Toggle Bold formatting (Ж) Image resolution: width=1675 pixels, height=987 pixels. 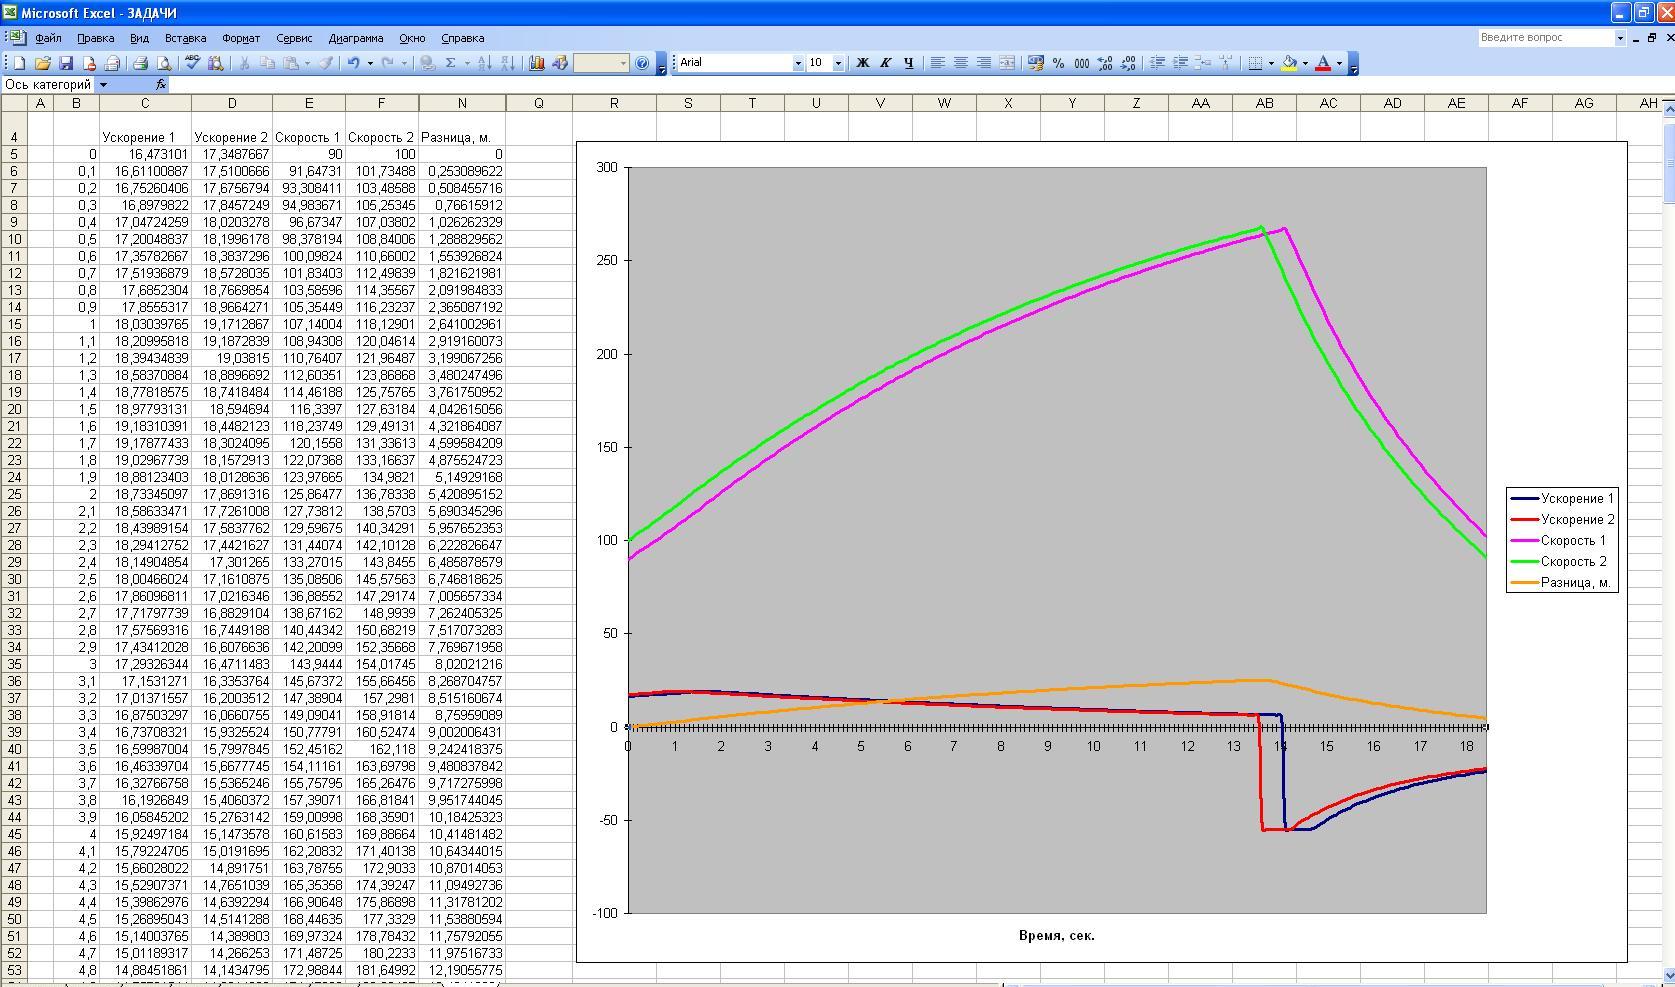click(x=862, y=63)
